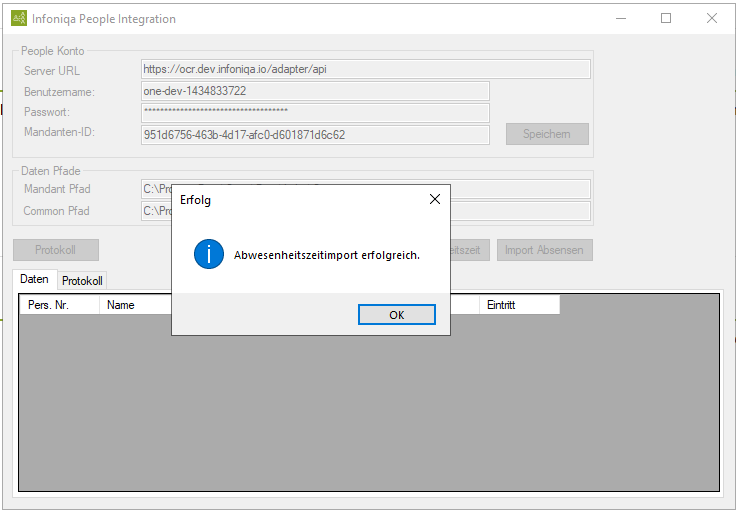Minimize the Infoniqa People Integration window
Image resolution: width=736 pixels, height=513 pixels.
(x=621, y=18)
